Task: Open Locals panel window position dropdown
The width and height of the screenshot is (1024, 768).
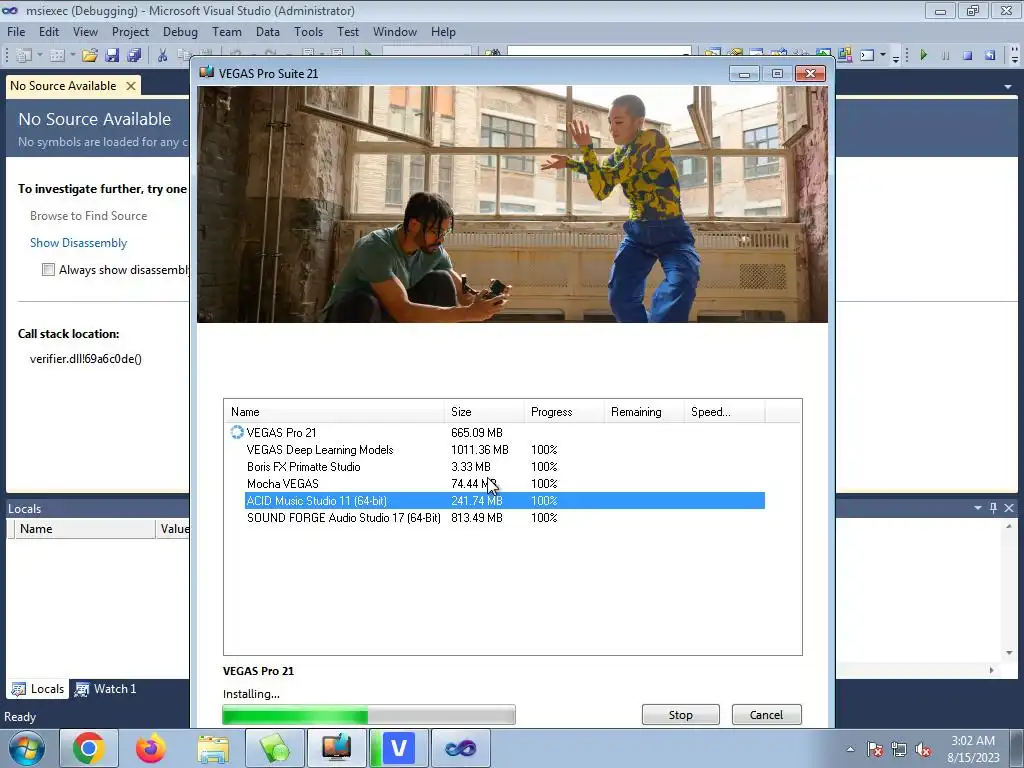Action: click(978, 507)
